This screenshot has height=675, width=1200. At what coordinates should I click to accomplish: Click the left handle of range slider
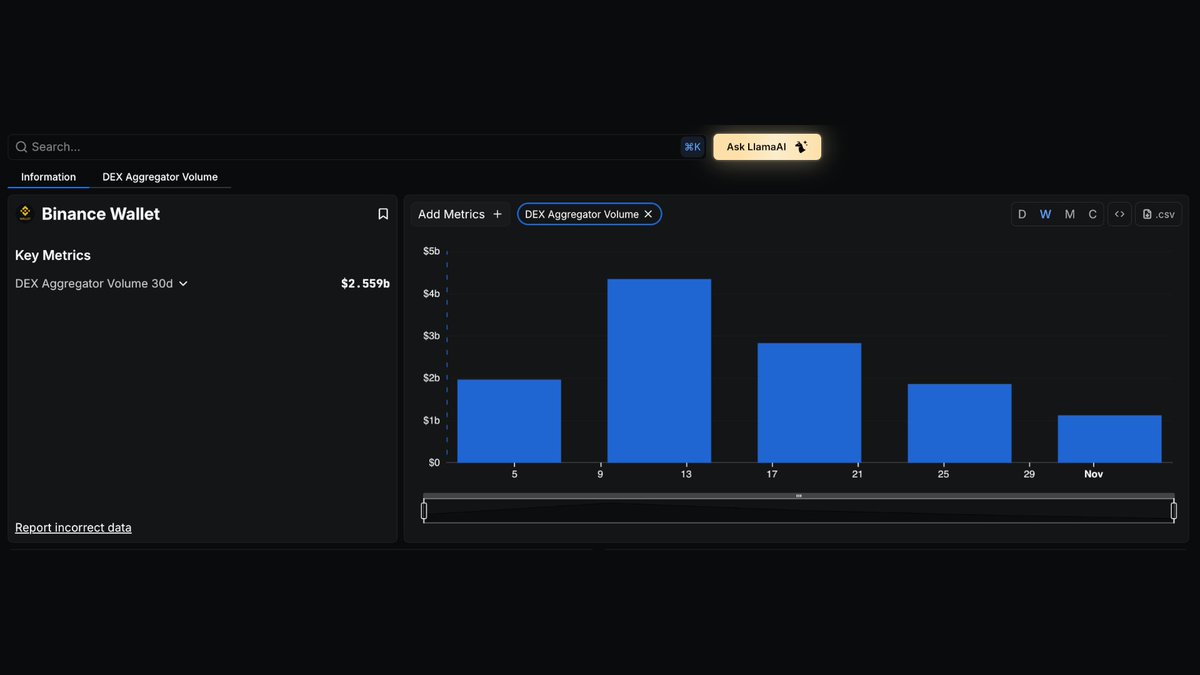(424, 511)
